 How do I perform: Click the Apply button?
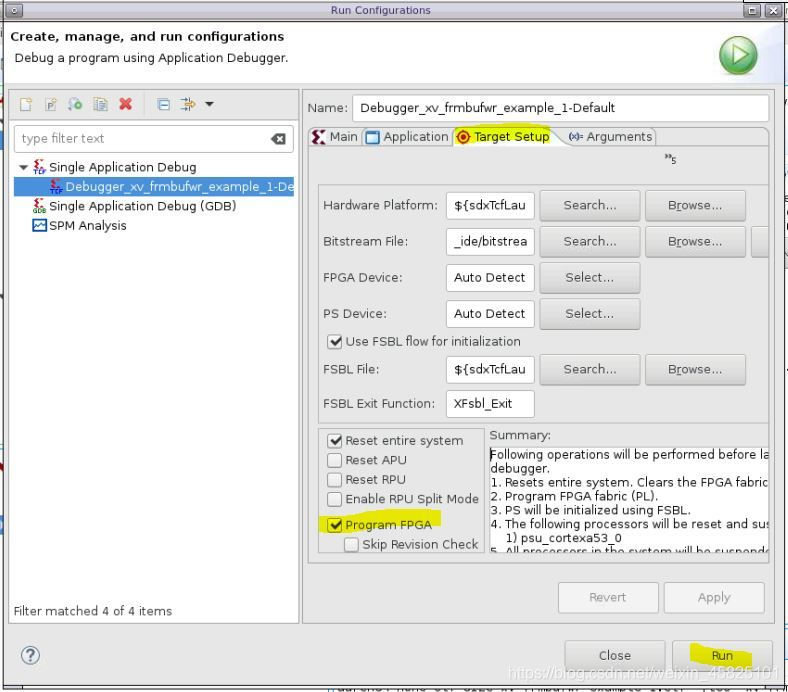[x=714, y=598]
